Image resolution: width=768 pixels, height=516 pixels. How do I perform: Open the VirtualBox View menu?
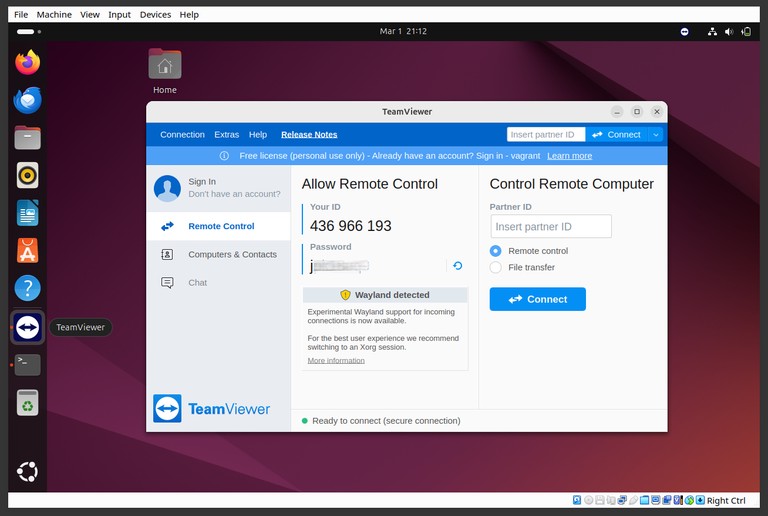click(x=90, y=15)
